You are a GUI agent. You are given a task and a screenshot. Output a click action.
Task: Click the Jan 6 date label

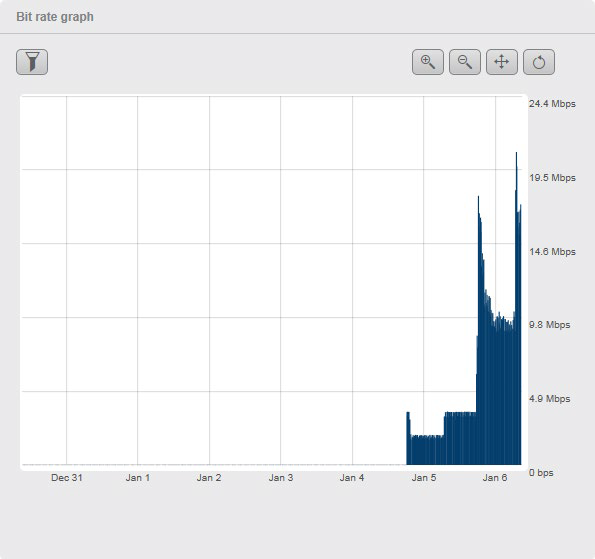pos(495,478)
